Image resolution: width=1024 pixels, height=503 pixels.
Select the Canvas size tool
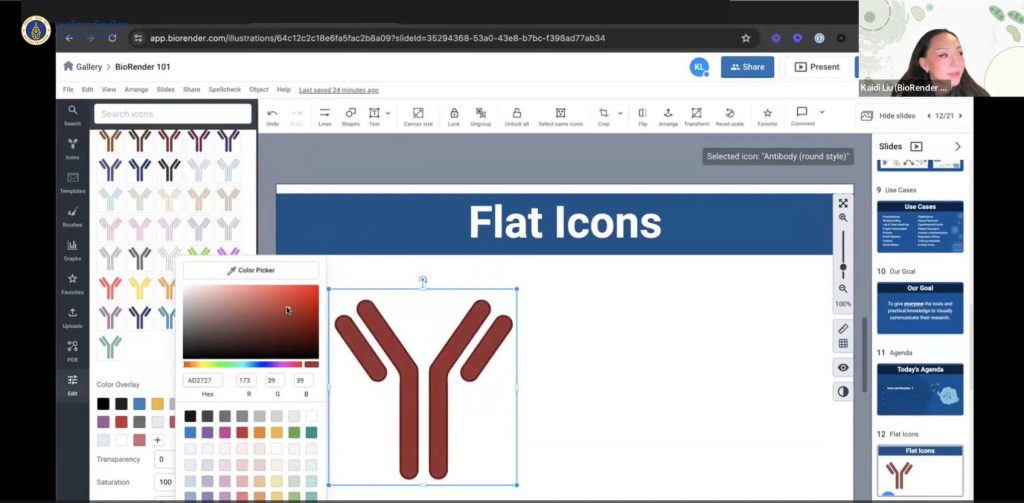click(x=418, y=115)
